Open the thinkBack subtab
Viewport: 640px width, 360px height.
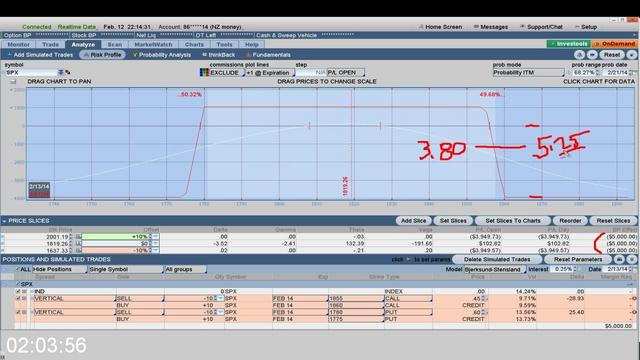(219, 55)
